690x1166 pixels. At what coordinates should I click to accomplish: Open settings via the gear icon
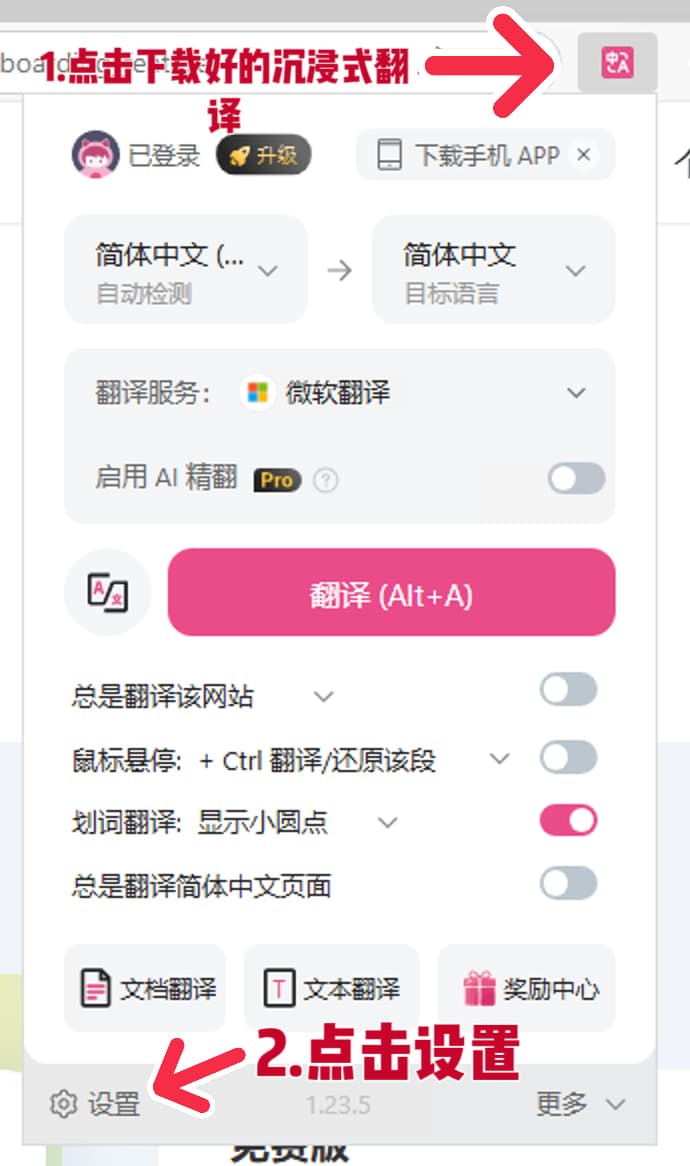(x=64, y=1104)
